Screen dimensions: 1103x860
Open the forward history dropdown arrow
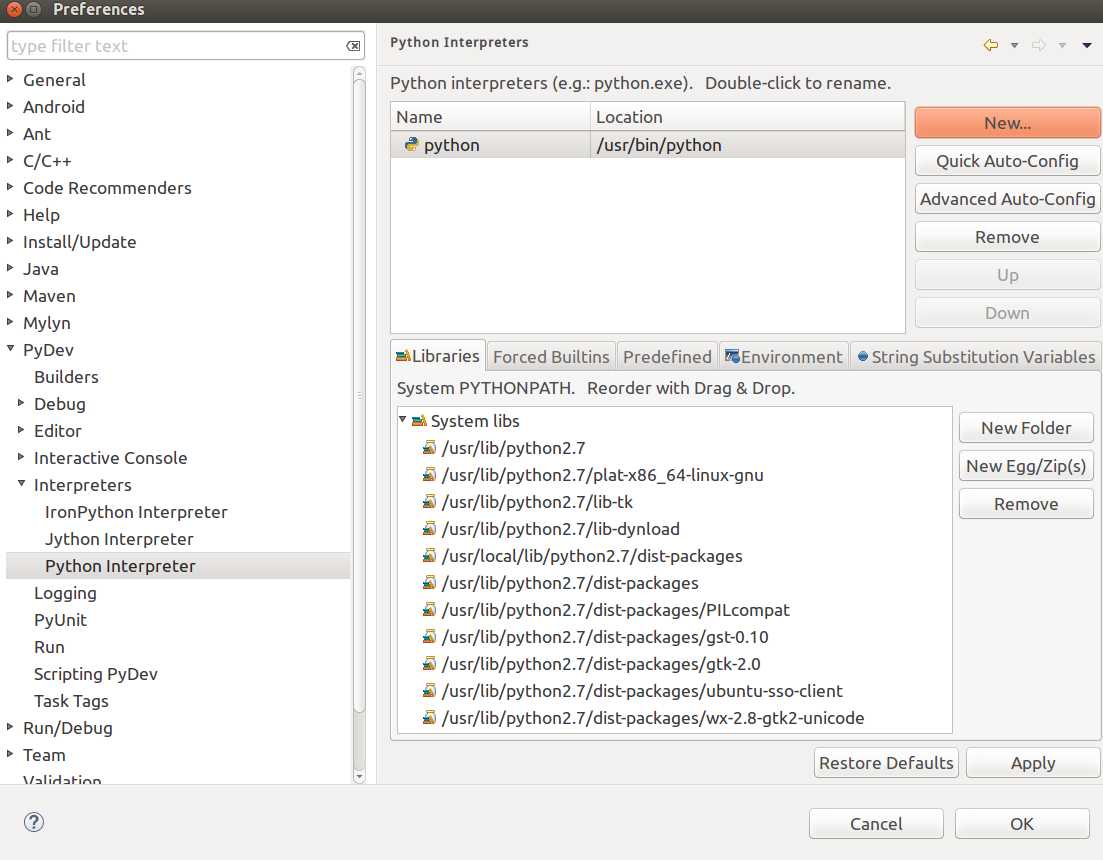click(1062, 46)
